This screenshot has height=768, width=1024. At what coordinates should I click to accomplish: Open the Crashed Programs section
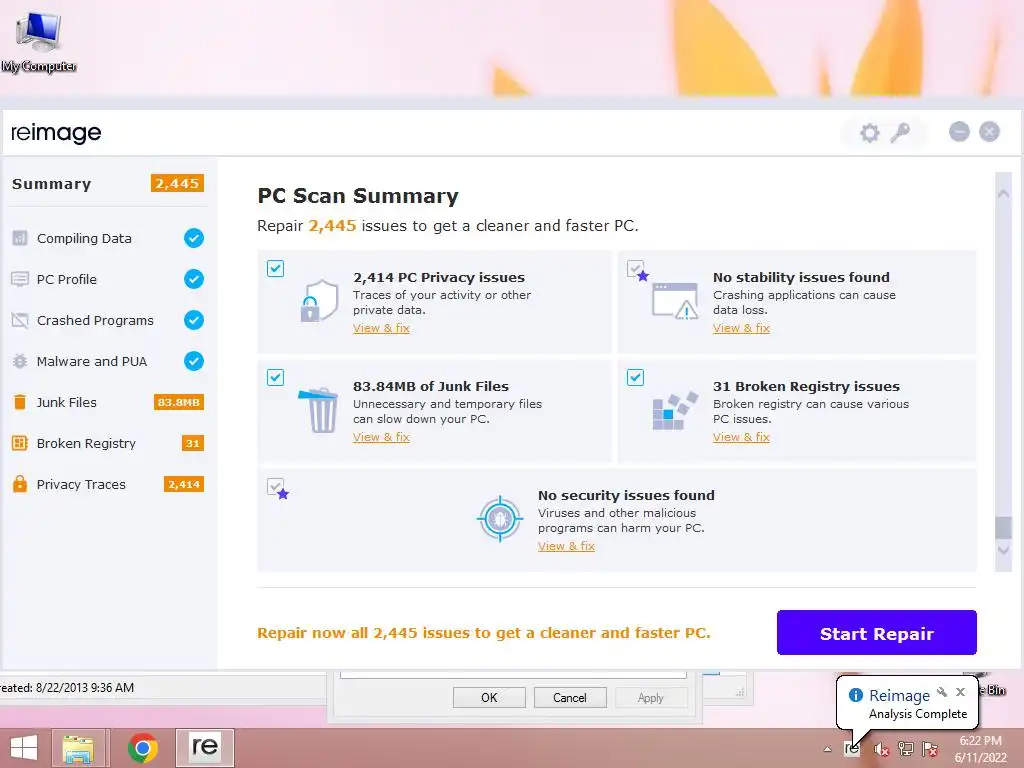[x=108, y=320]
